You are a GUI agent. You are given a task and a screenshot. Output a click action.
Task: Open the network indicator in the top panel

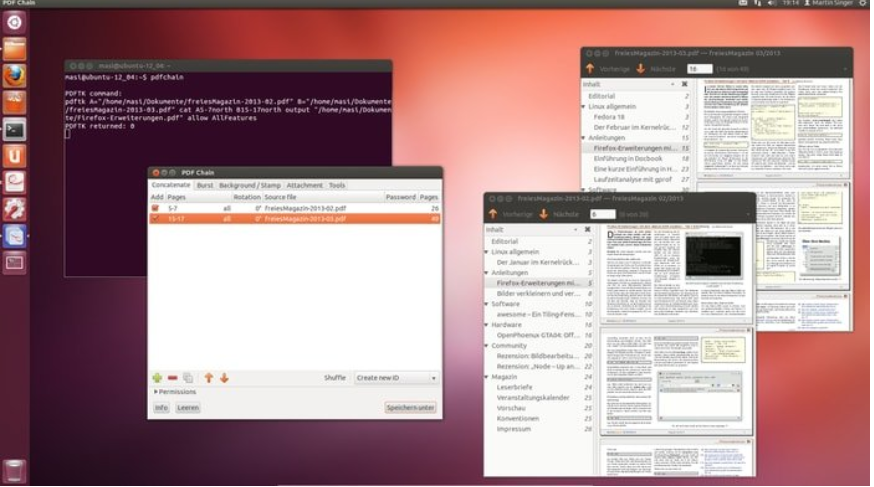(x=758, y=3)
